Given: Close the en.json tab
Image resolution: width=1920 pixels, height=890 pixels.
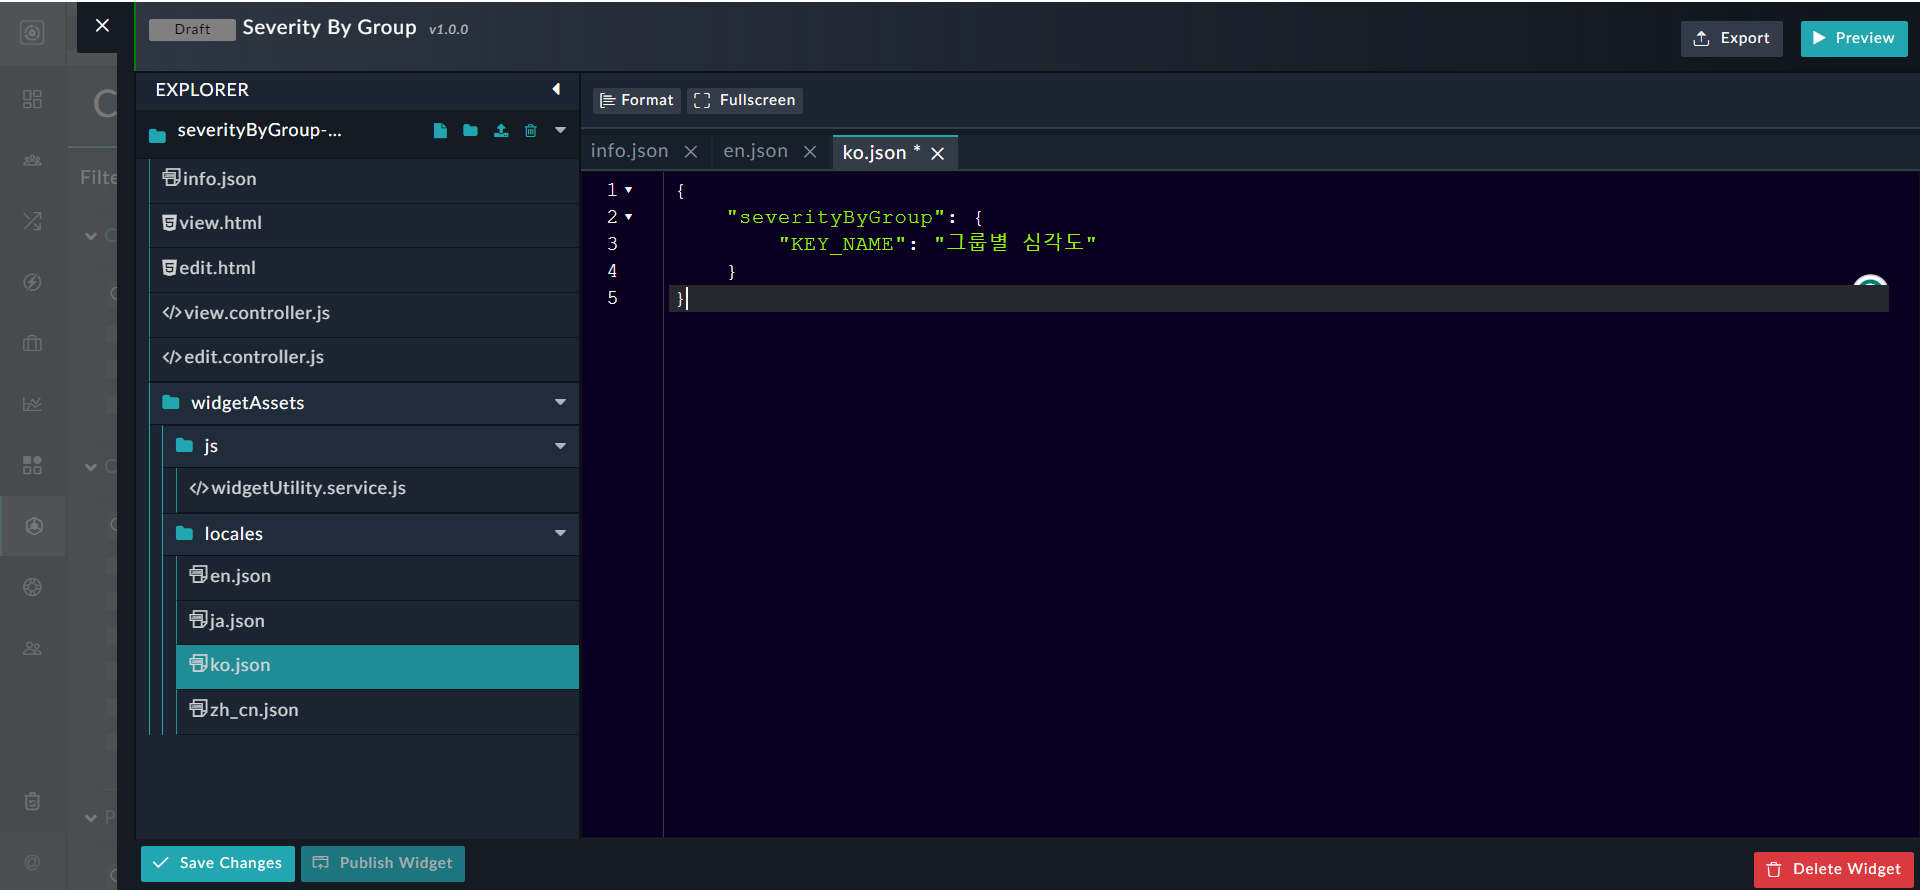Looking at the screenshot, I should (810, 152).
